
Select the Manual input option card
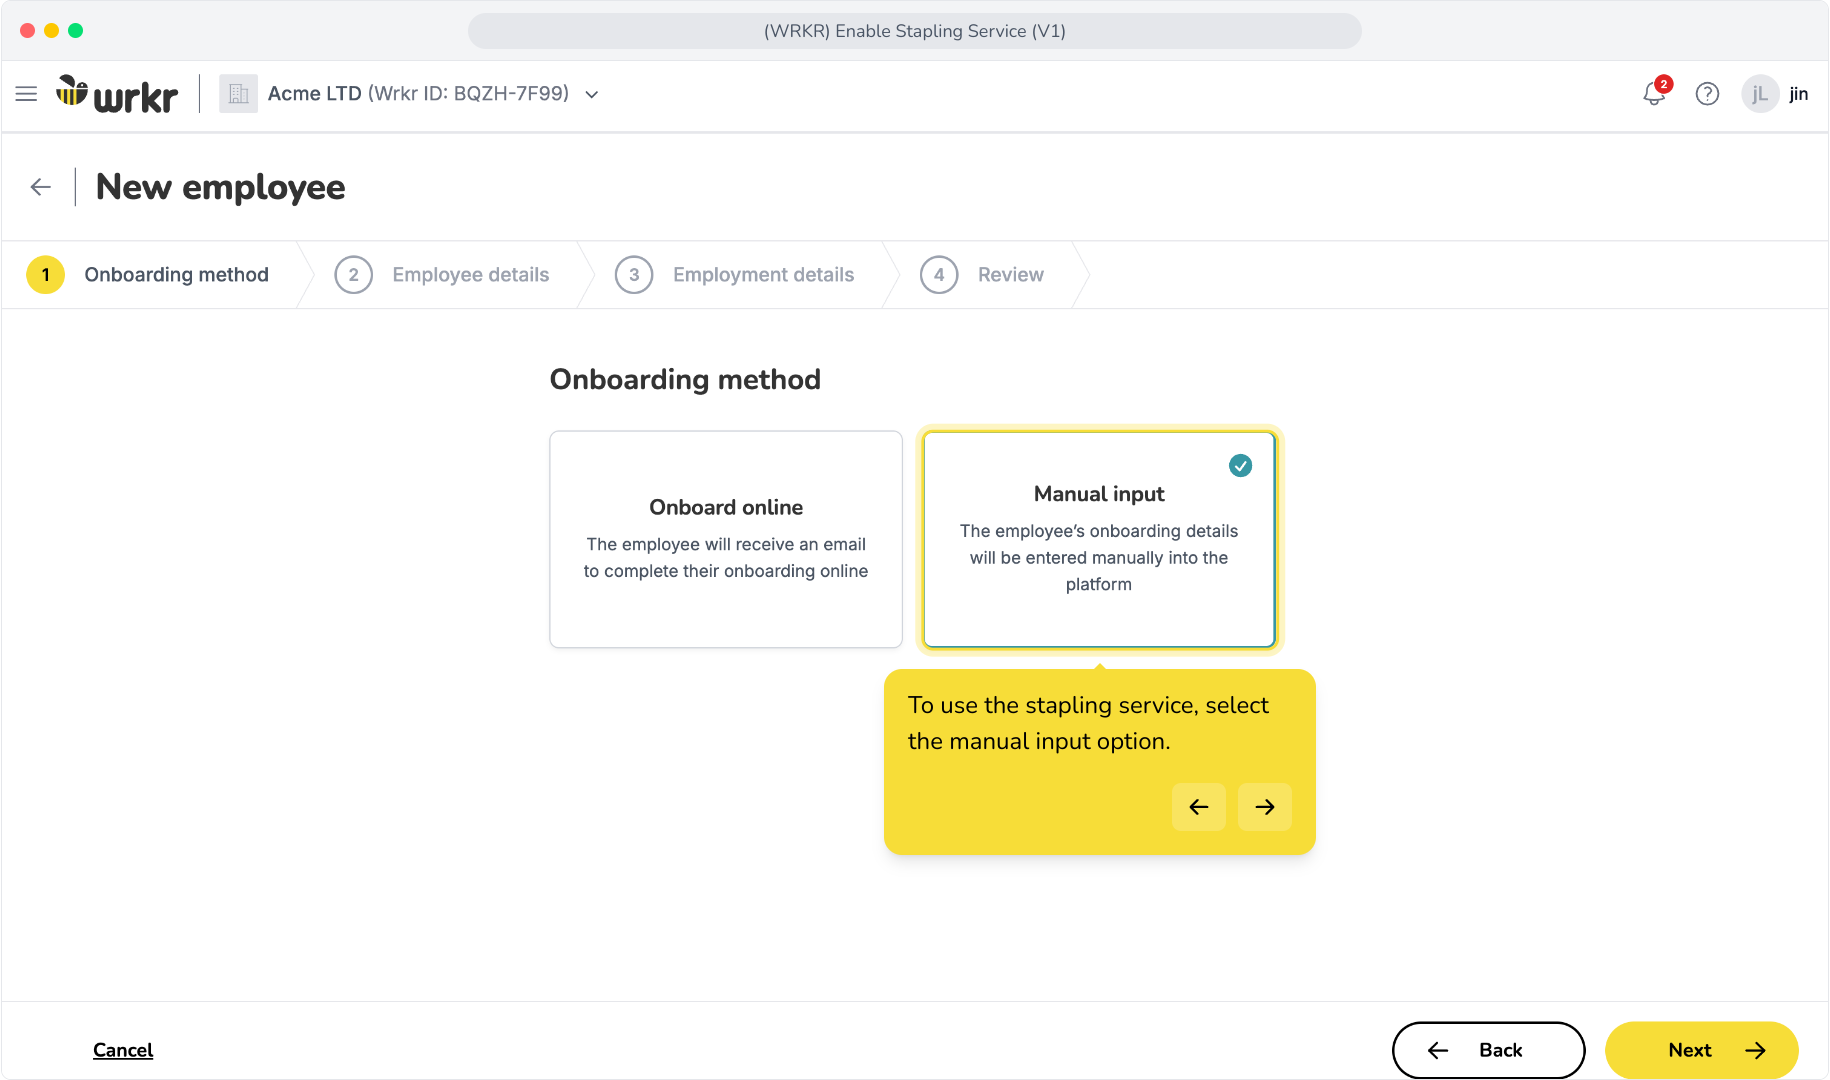1099,539
